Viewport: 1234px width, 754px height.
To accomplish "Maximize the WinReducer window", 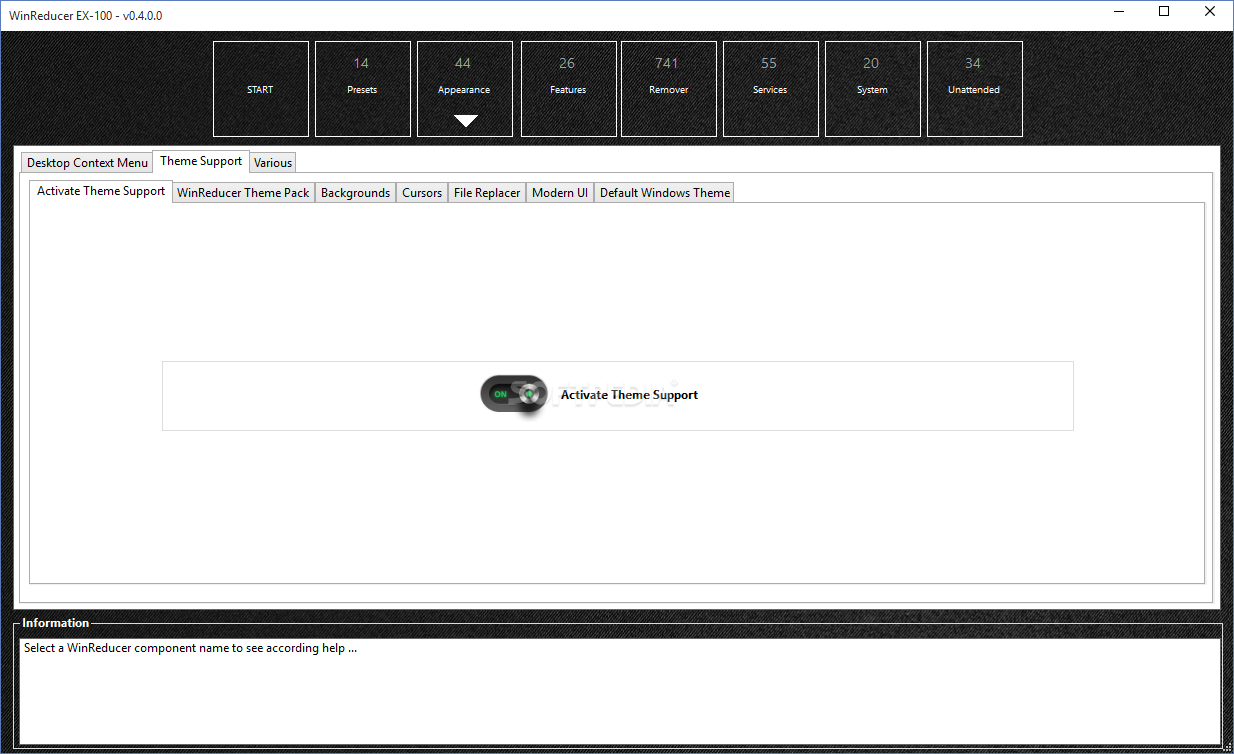I will coord(1164,12).
